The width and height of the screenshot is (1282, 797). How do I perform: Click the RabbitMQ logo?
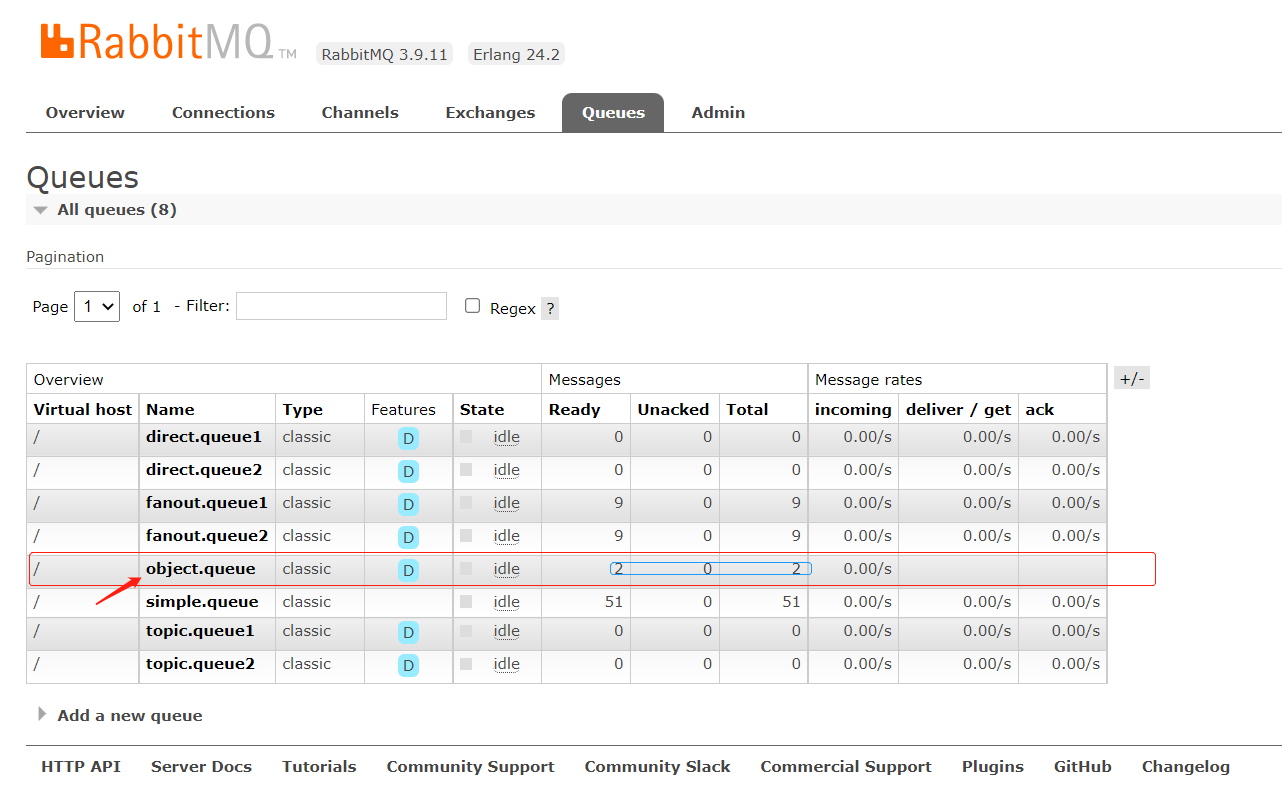click(x=169, y=42)
